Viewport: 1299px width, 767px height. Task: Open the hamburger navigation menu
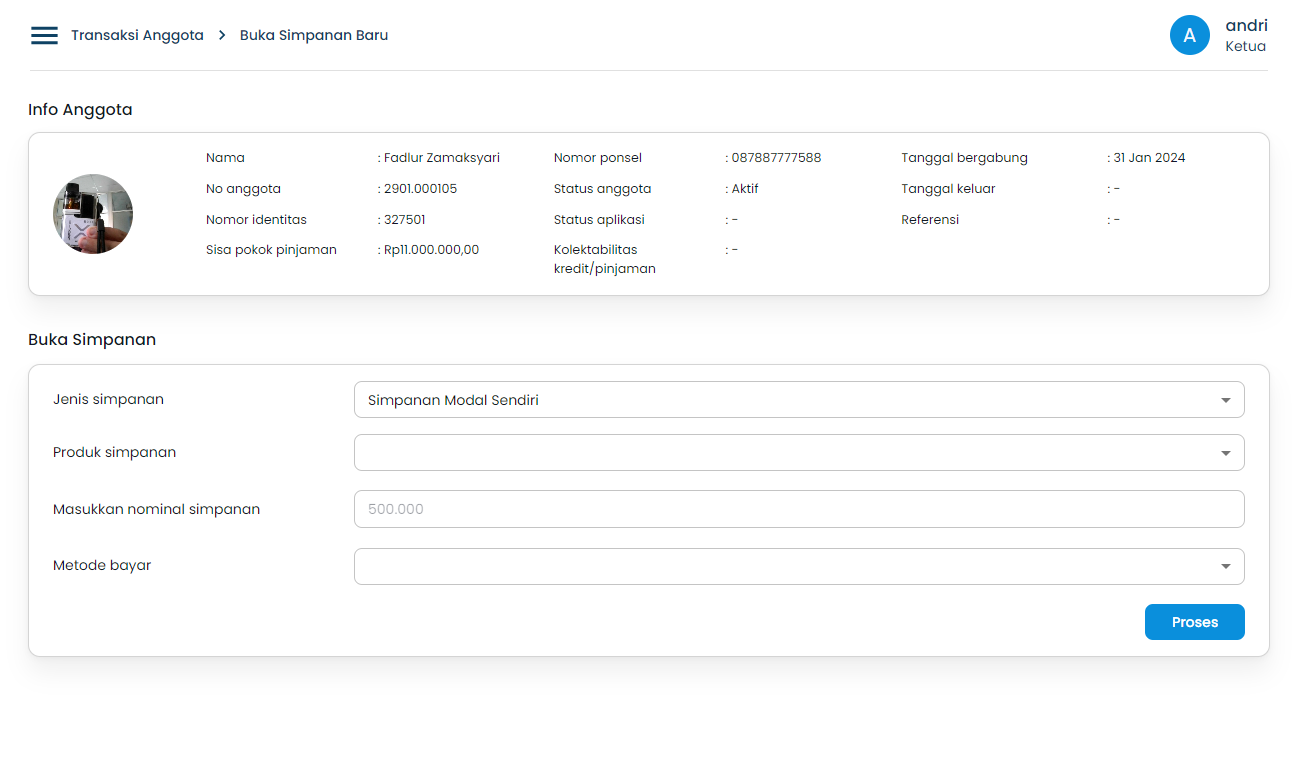click(x=44, y=35)
